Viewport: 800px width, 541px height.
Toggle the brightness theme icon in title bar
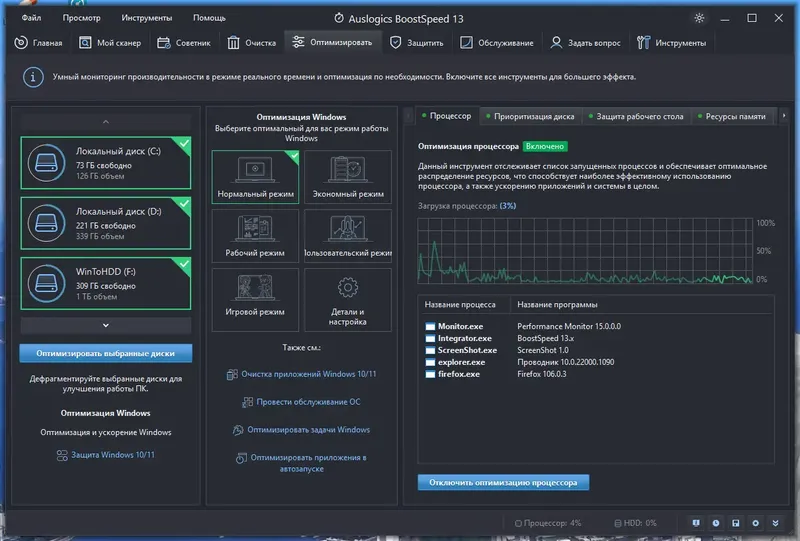pos(699,18)
